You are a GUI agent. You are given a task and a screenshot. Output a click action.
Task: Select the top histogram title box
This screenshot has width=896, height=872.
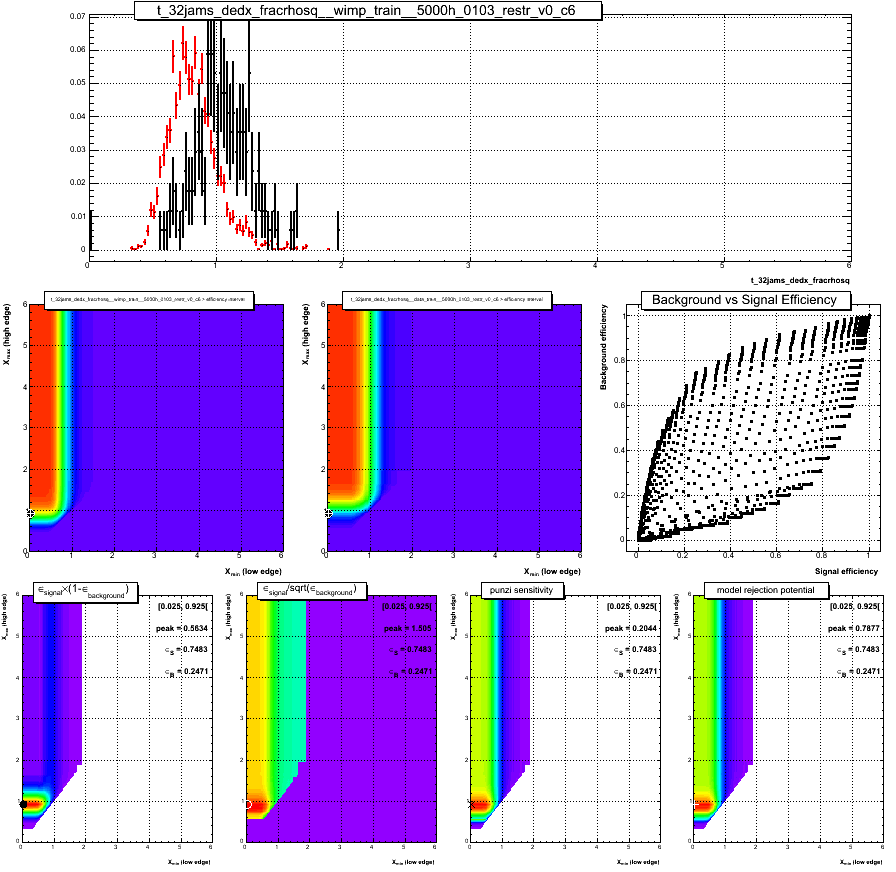(x=368, y=10)
